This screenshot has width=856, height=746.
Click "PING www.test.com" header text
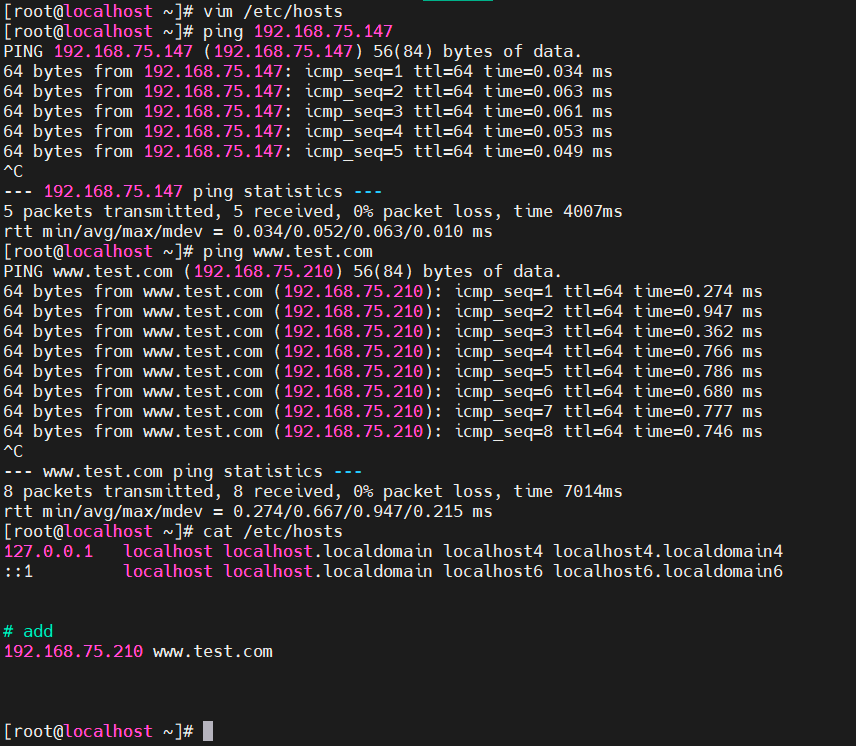pyautogui.click(x=88, y=272)
